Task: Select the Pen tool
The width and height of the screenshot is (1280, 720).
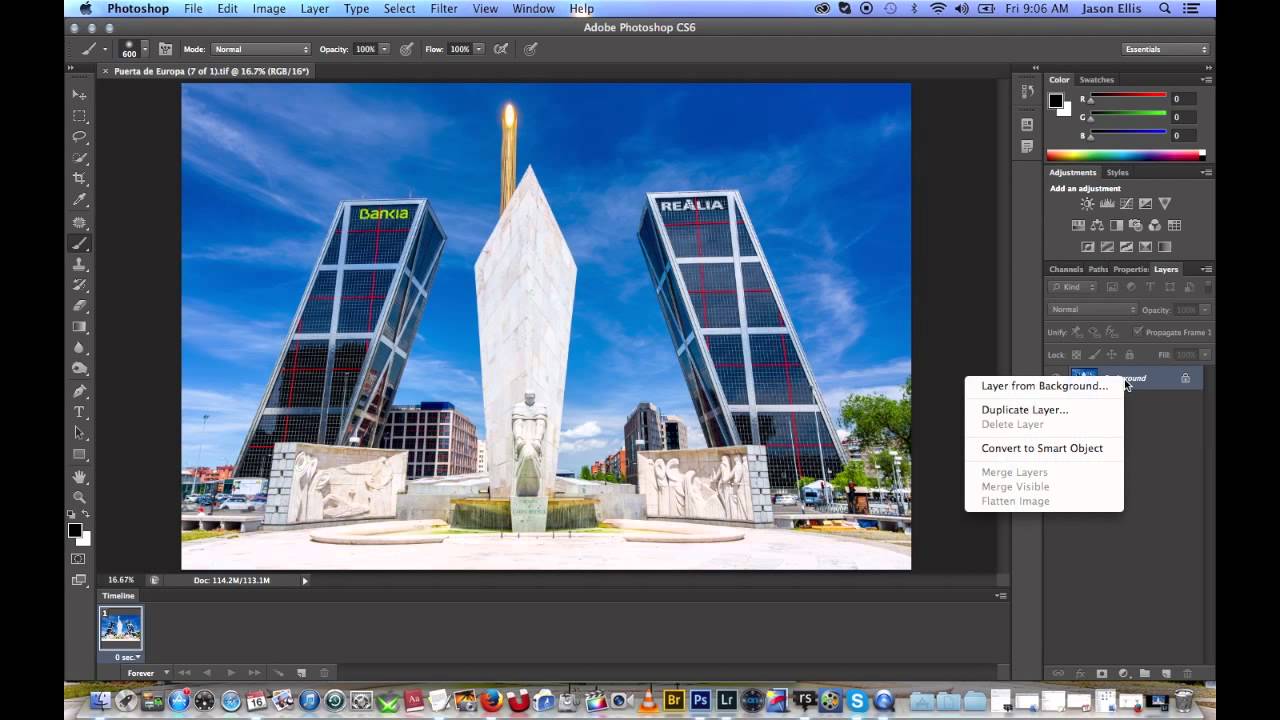Action: point(80,391)
